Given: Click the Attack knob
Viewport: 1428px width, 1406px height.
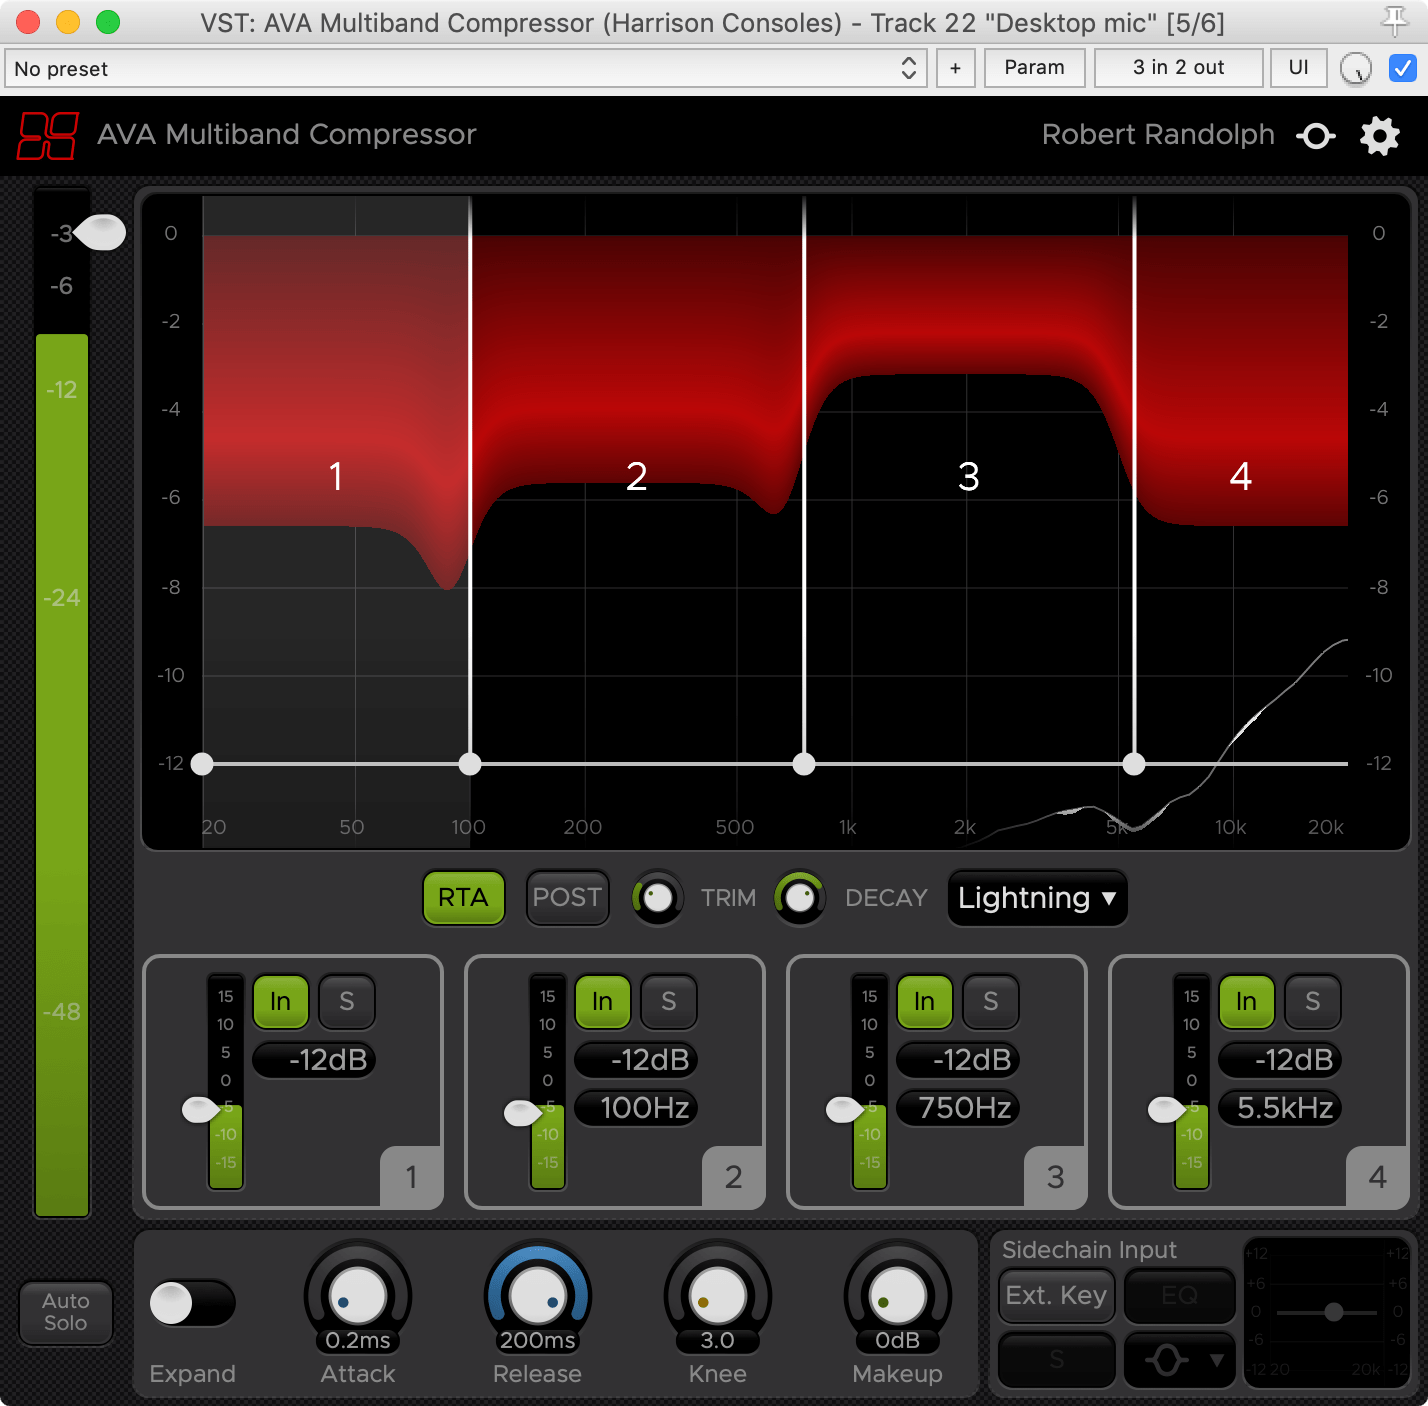Looking at the screenshot, I should [358, 1295].
